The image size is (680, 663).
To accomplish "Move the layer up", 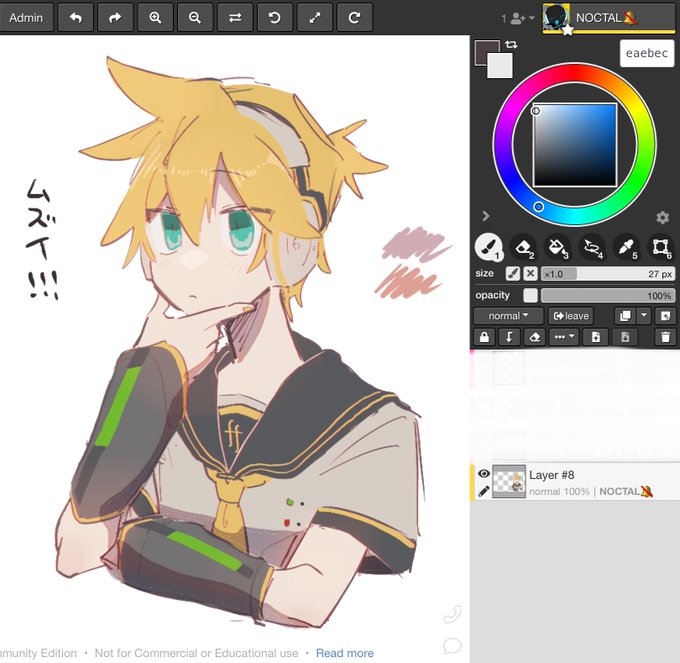I will coord(596,337).
